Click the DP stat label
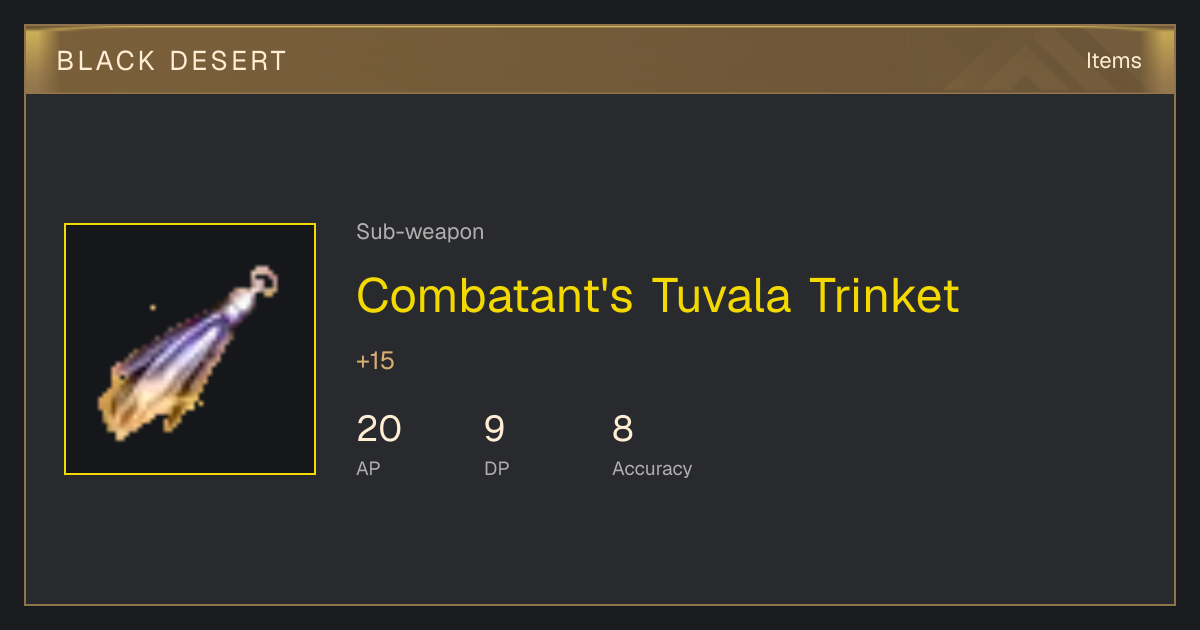 (x=497, y=468)
